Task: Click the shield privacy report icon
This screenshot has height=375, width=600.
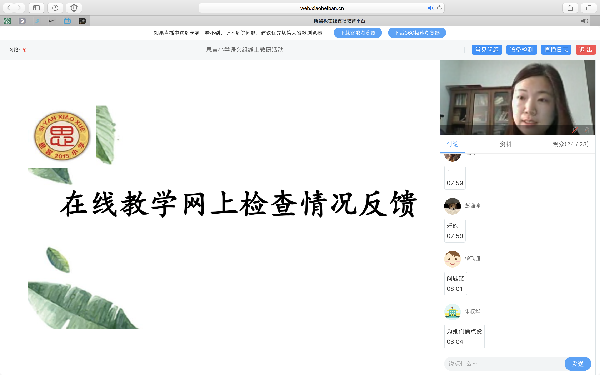Action: [74, 8]
